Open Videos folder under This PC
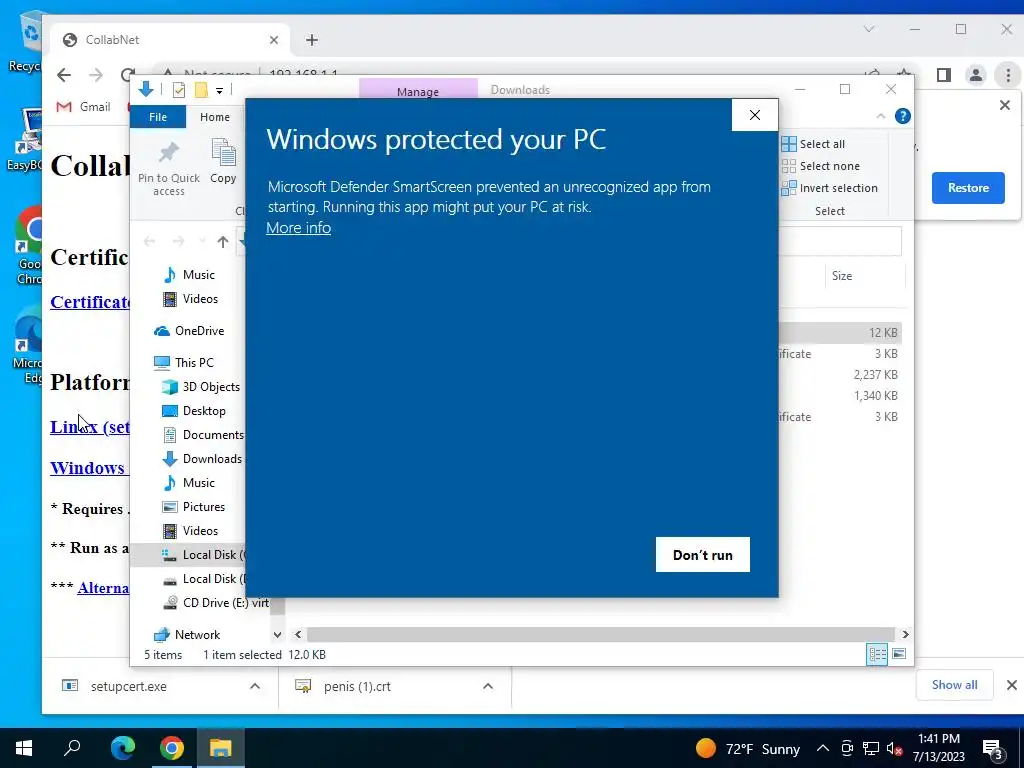This screenshot has height=768, width=1024. [190, 531]
